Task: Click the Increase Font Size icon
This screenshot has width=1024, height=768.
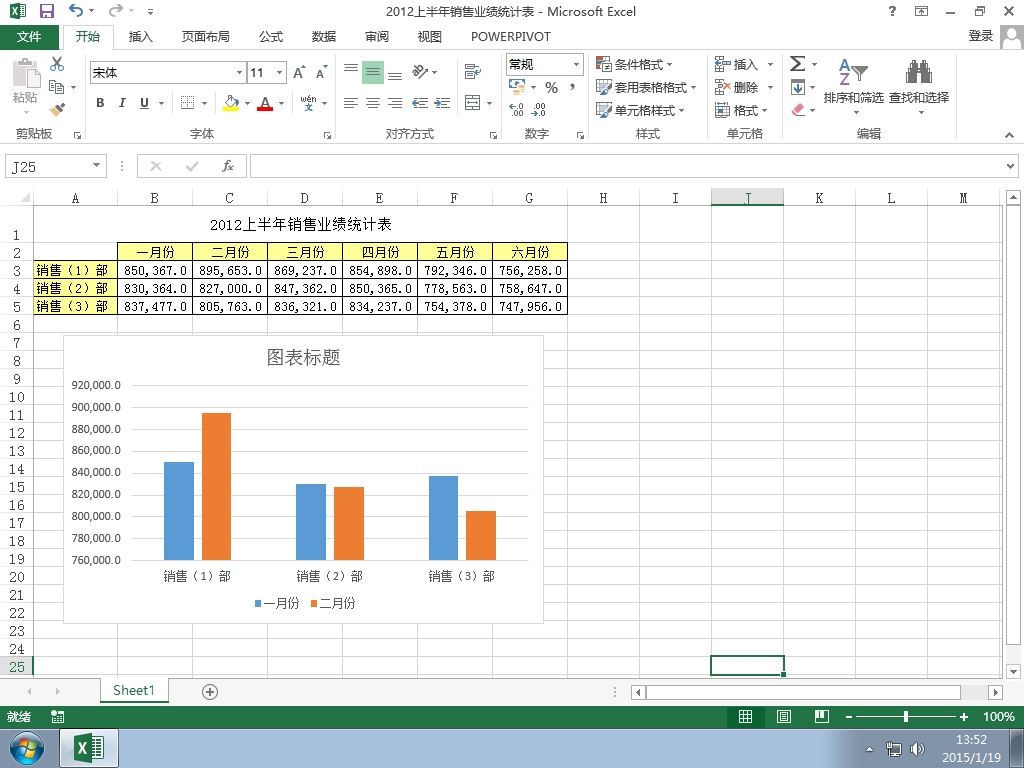Action: coord(298,72)
